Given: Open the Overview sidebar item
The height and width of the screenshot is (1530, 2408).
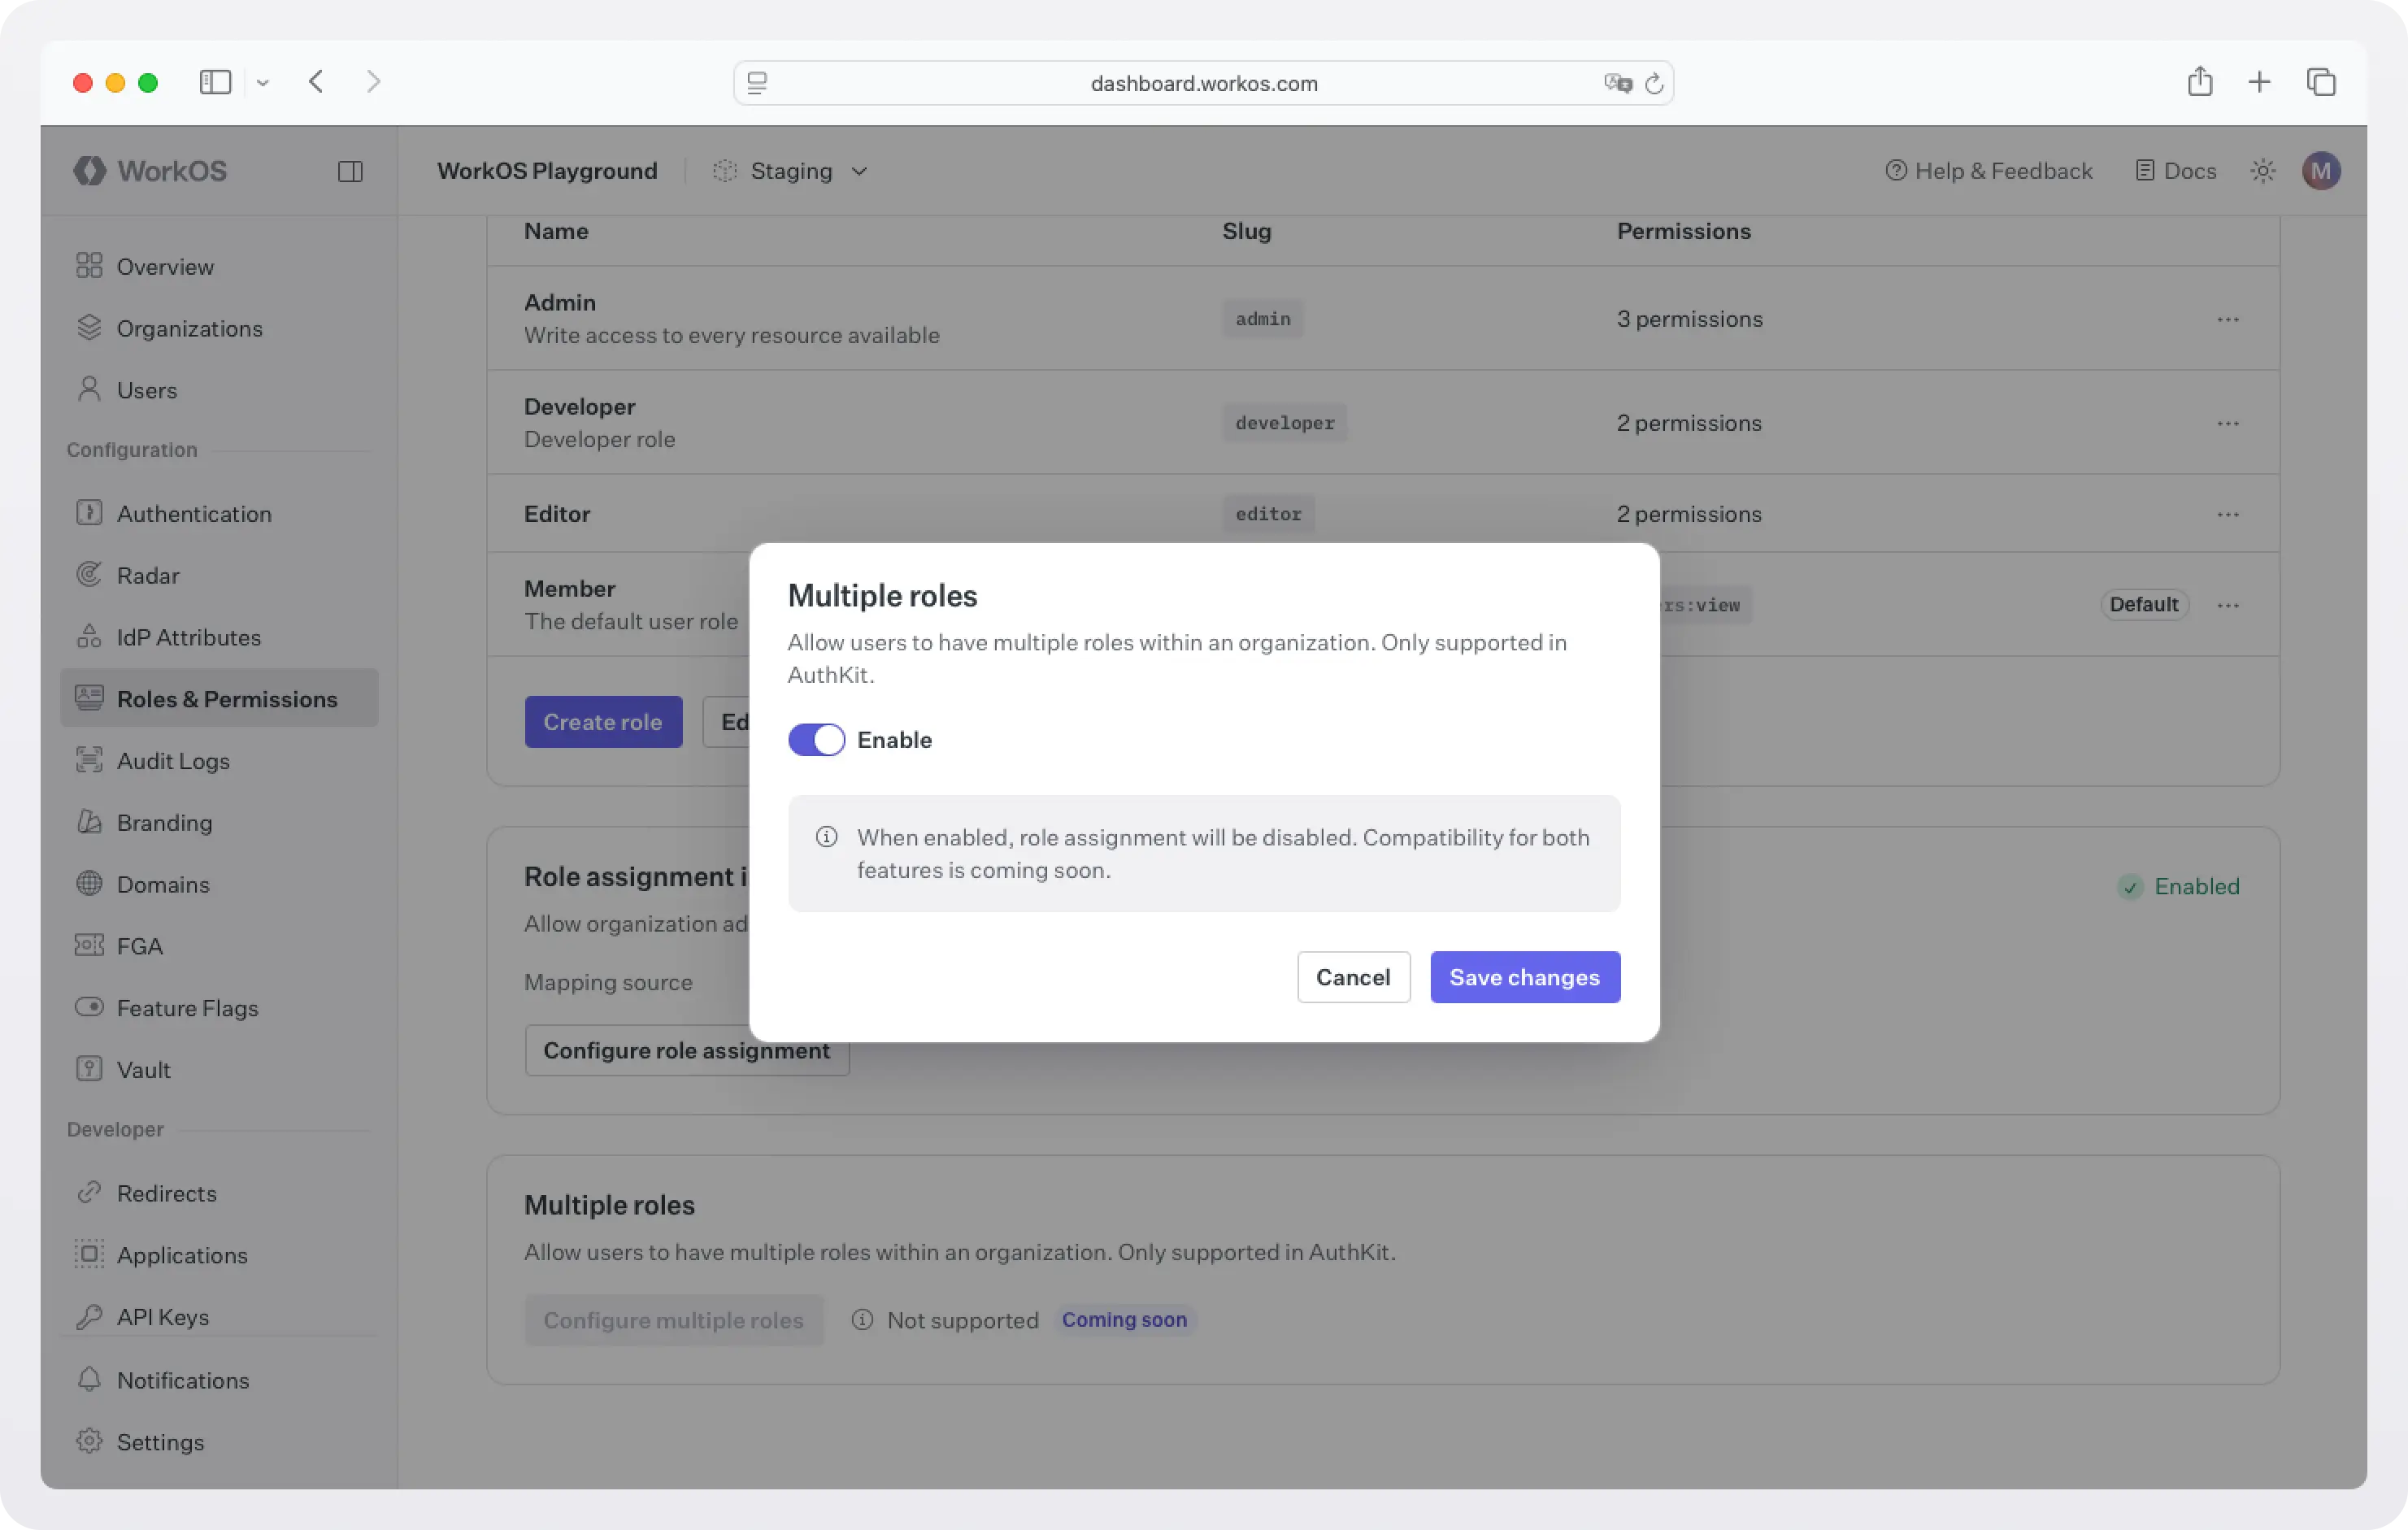Looking at the screenshot, I should point(219,267).
